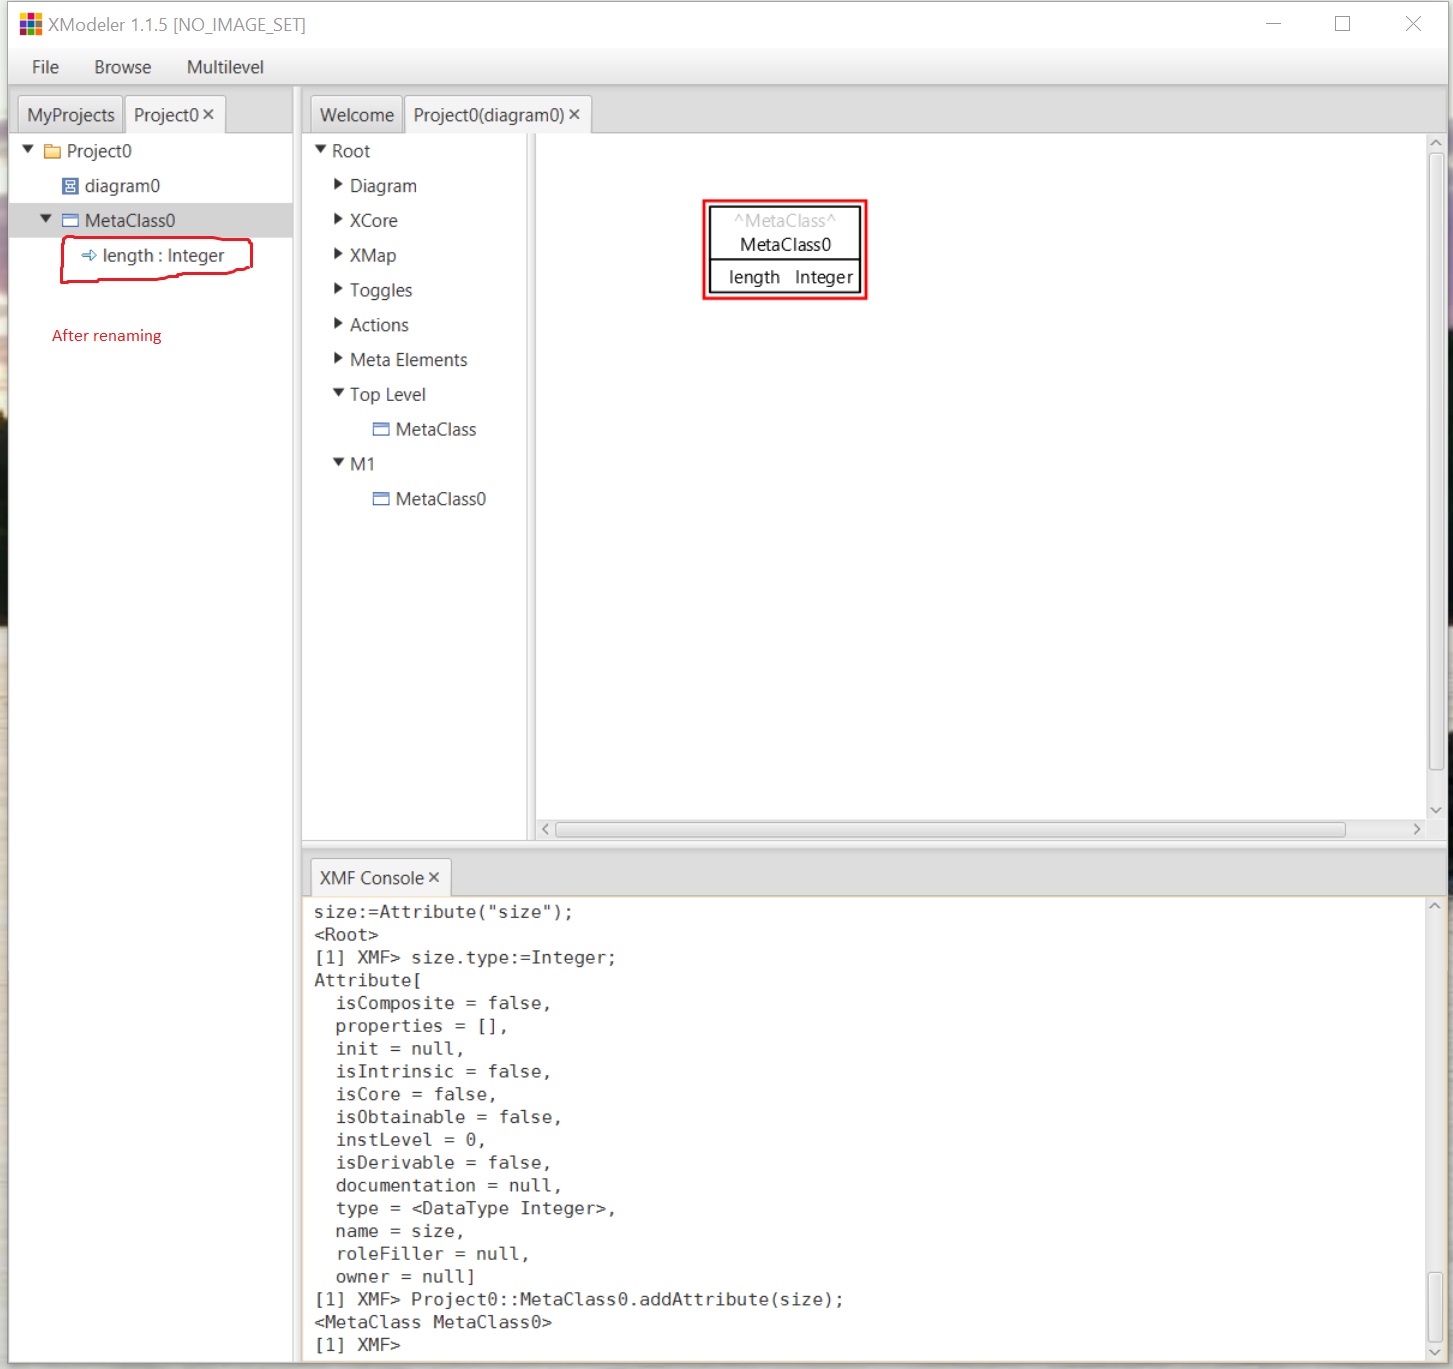Collapse the Top Level tree node
Viewport: 1453px width, 1369px height.
(337, 393)
